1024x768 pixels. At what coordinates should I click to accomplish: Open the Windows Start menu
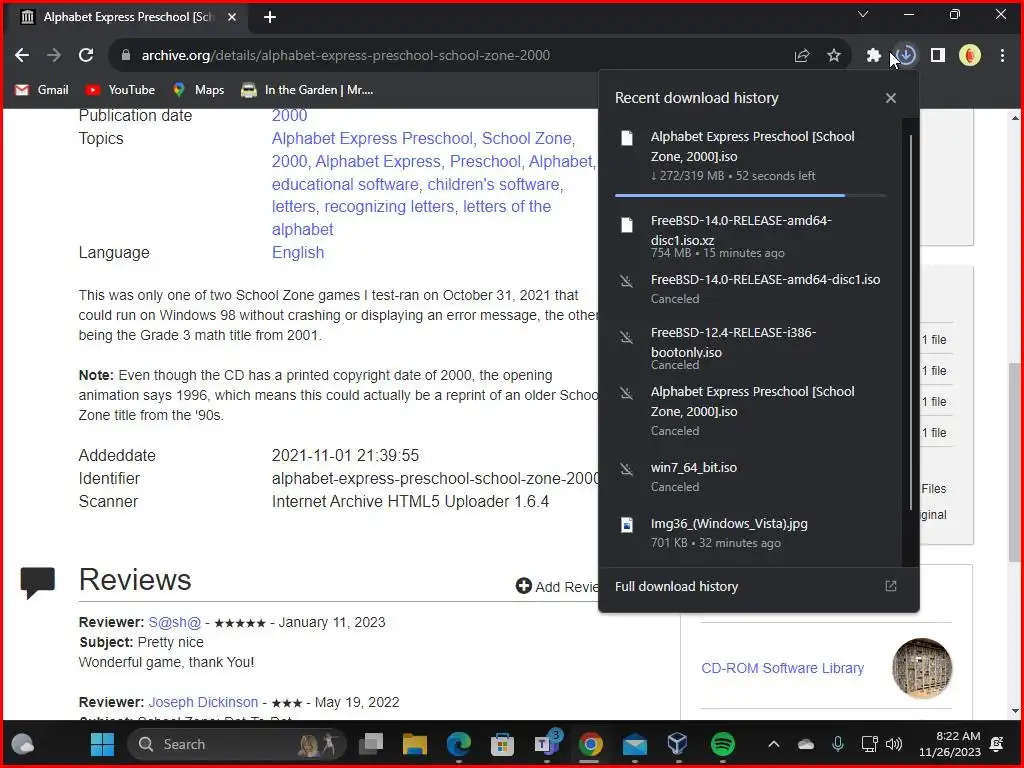coord(103,744)
